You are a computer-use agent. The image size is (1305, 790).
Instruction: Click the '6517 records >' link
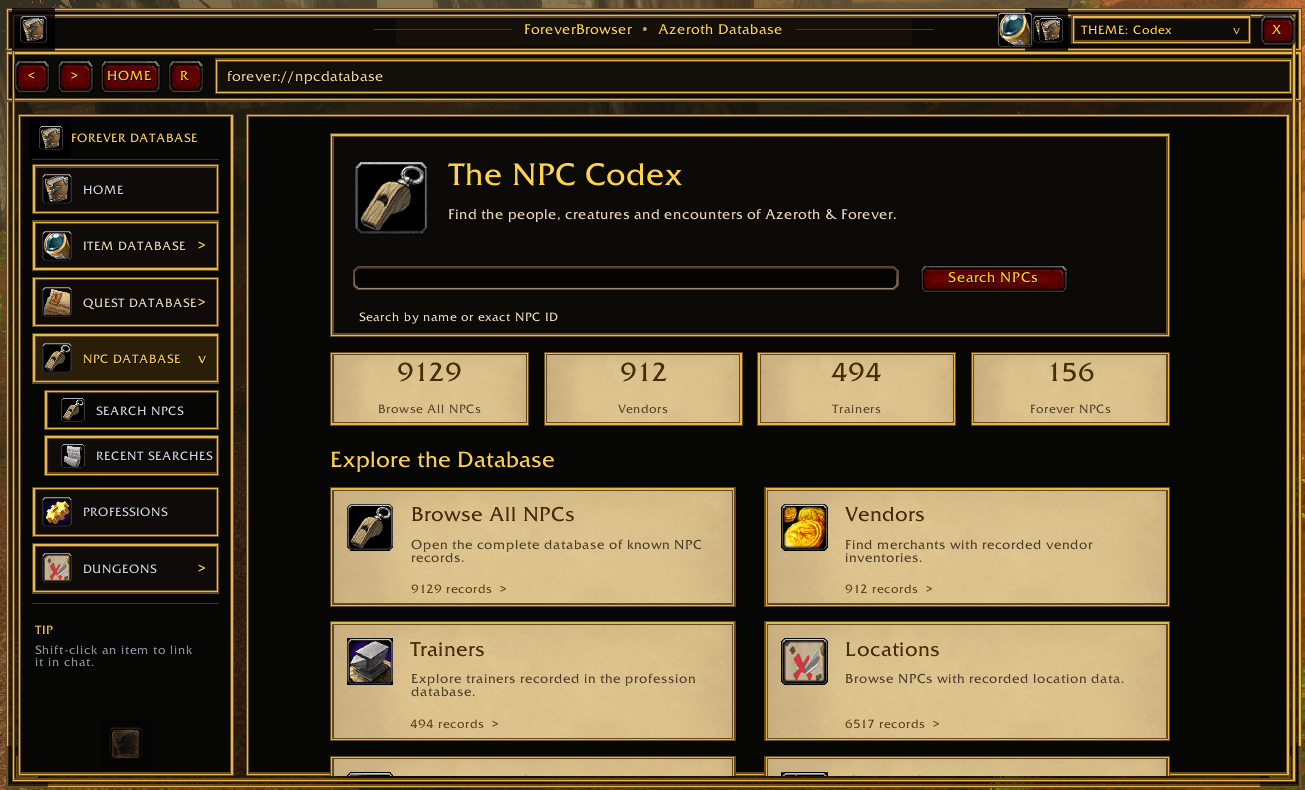click(x=893, y=724)
